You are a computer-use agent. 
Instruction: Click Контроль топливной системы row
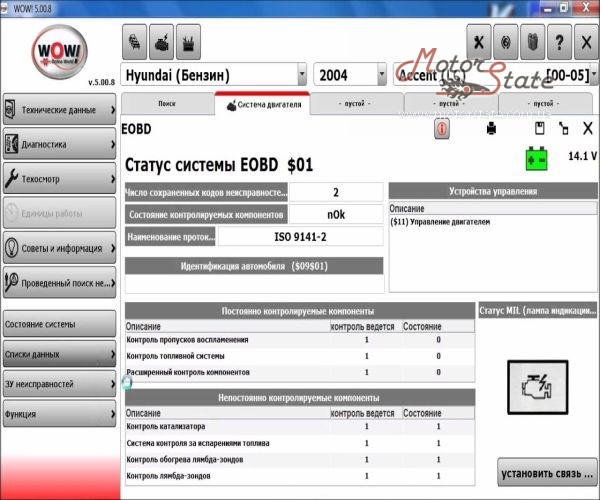click(x=300, y=356)
